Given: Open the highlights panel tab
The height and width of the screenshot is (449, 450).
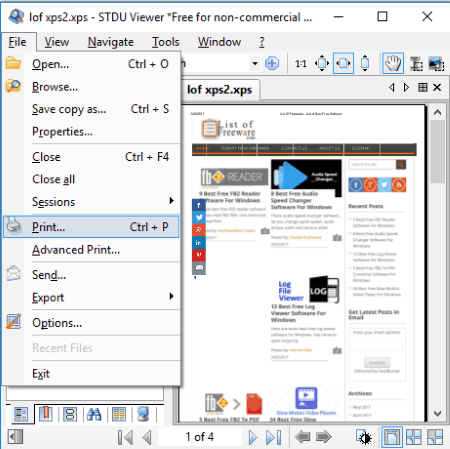Looking at the screenshot, I should tap(119, 414).
